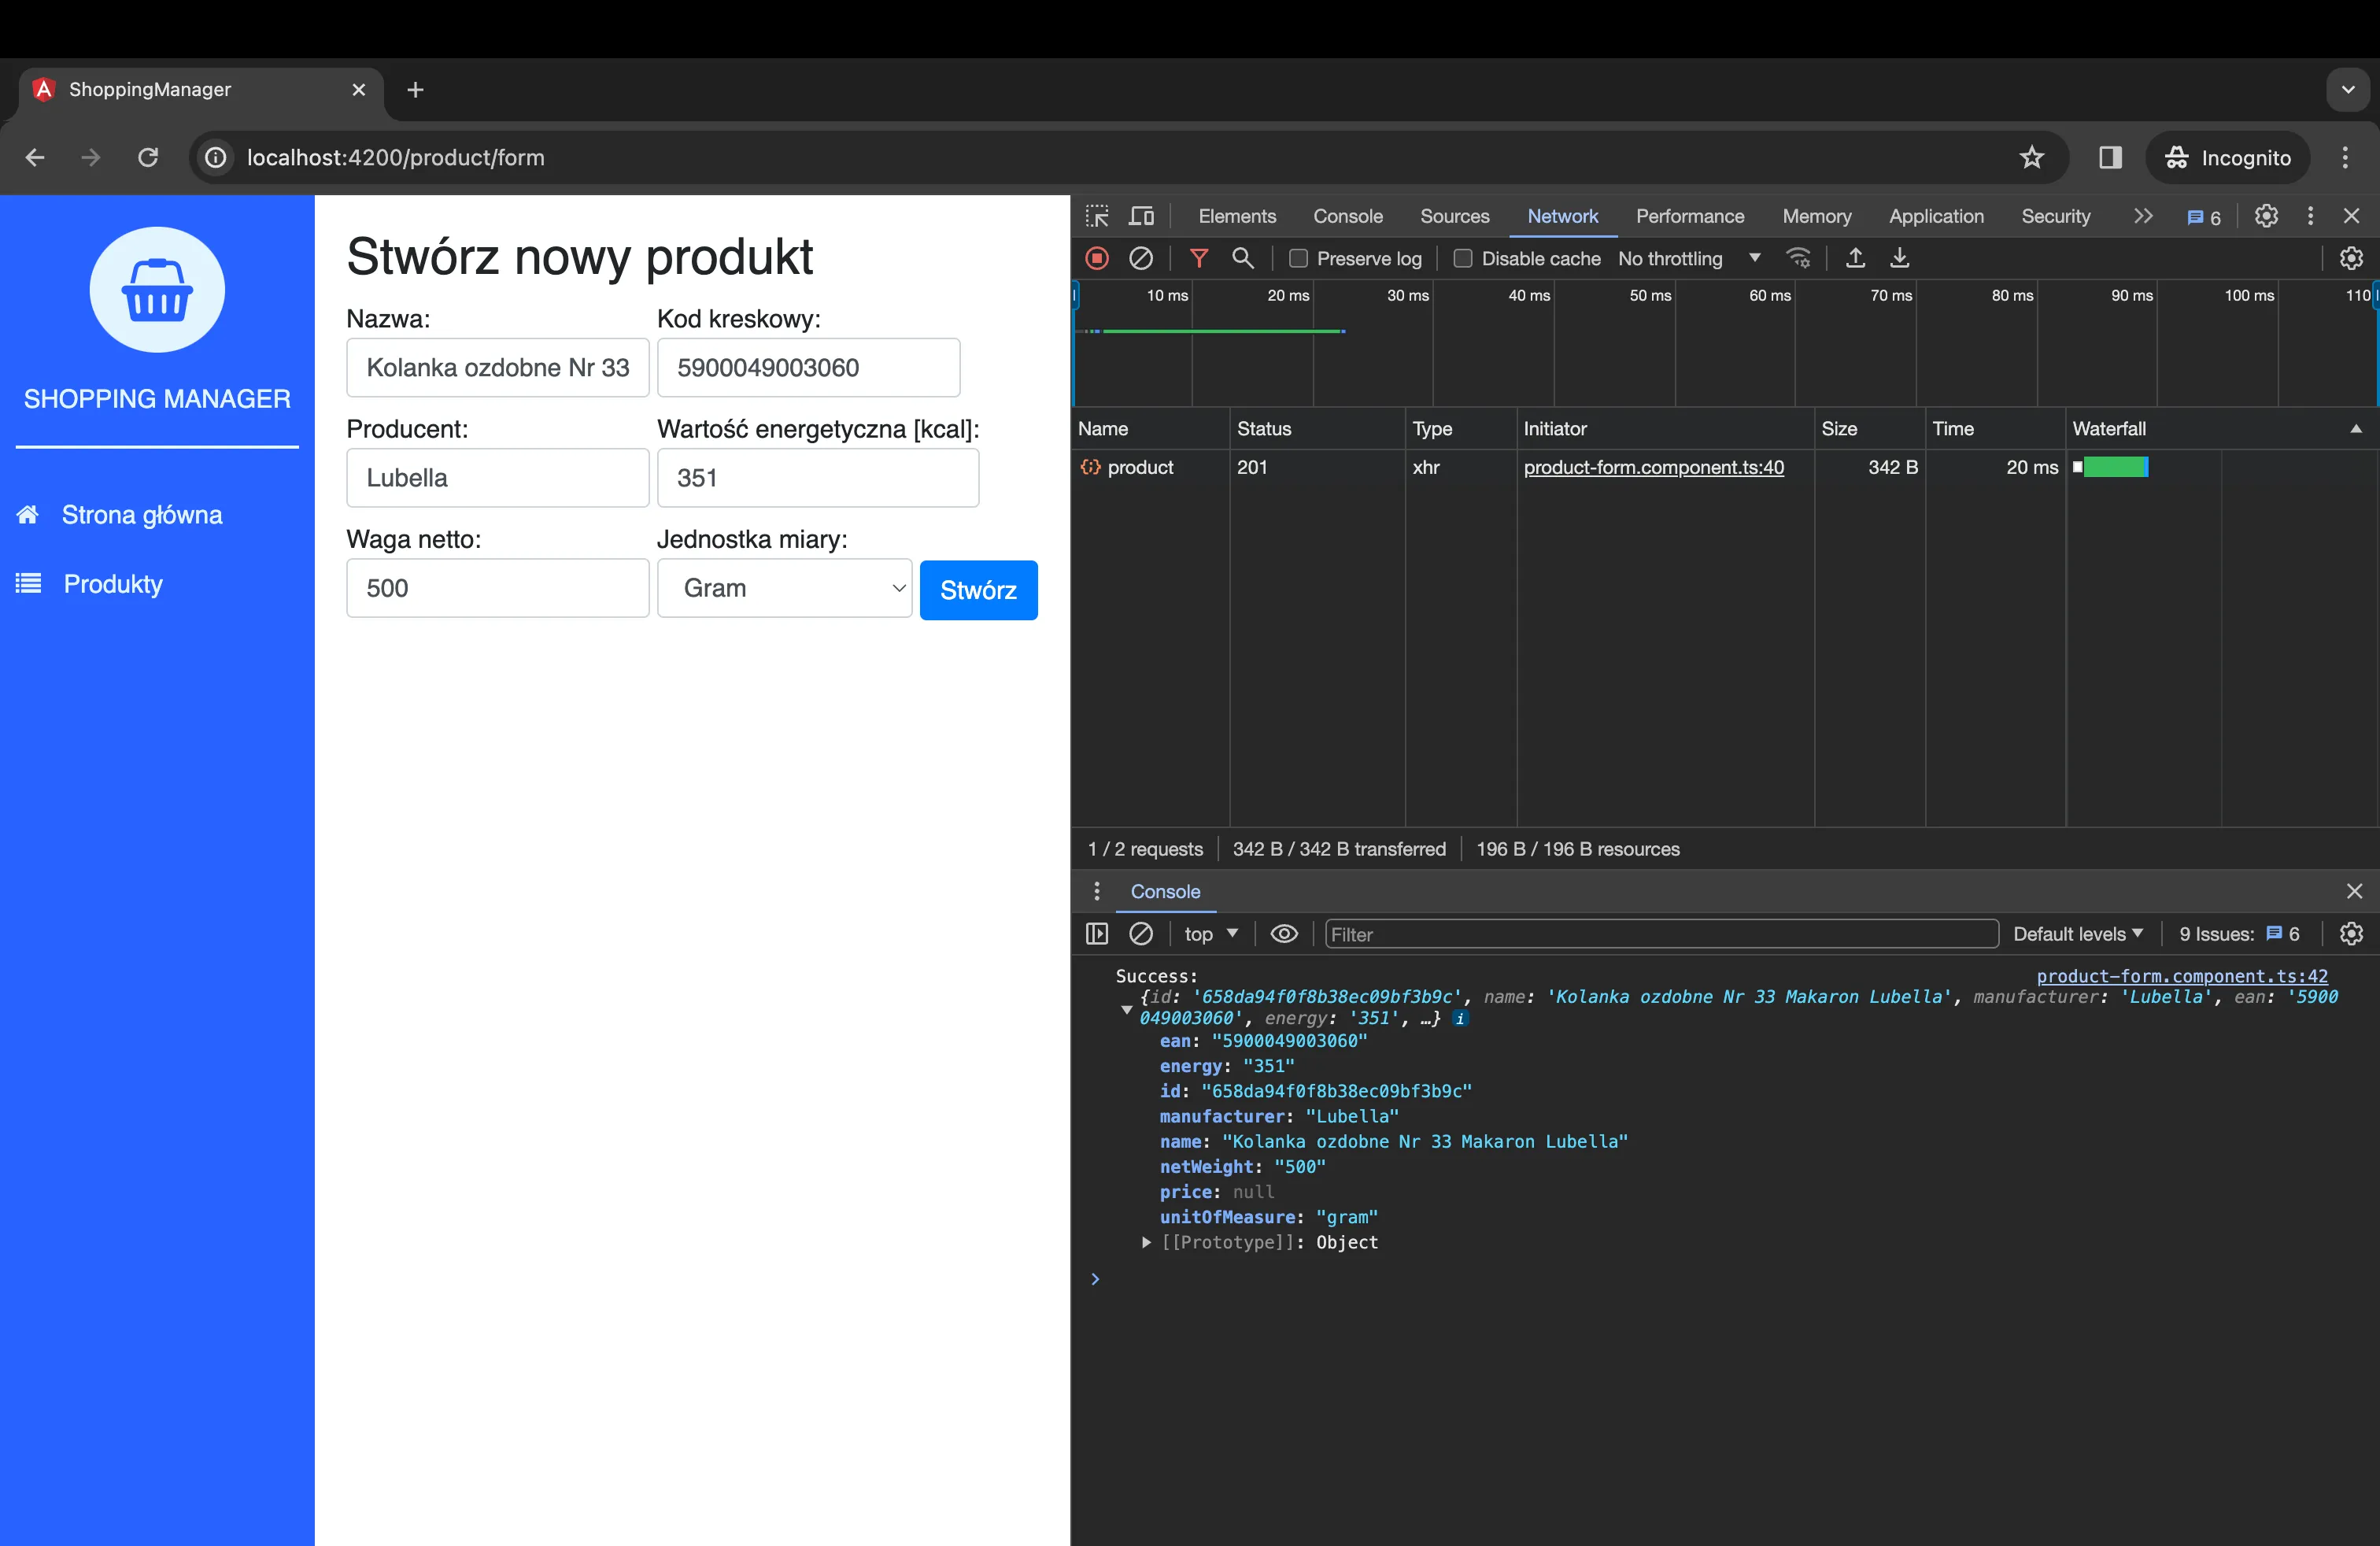
Task: Select the product request row
Action: tap(1725, 467)
